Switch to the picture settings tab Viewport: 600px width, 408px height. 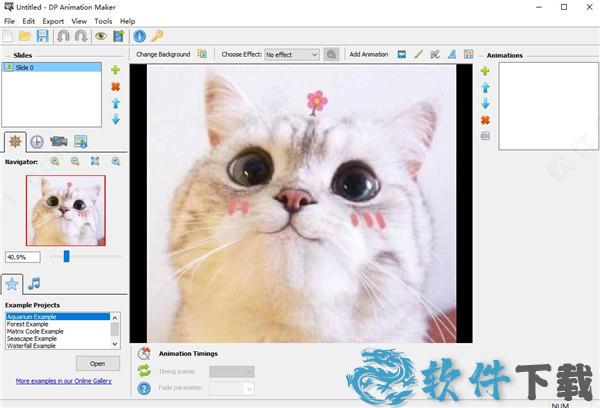pyautogui.click(x=81, y=142)
